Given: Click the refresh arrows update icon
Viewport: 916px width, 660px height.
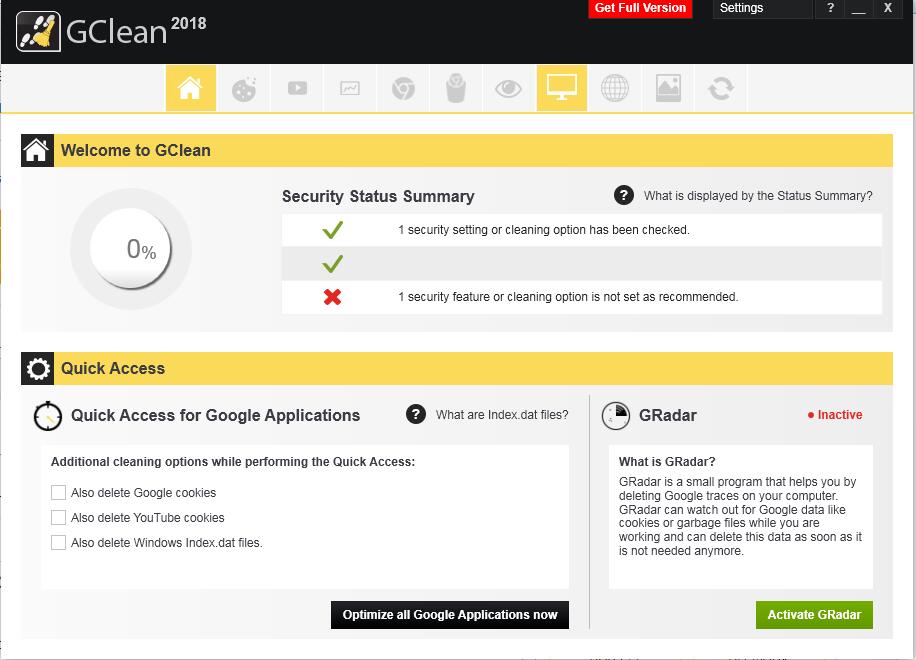Looking at the screenshot, I should (720, 88).
